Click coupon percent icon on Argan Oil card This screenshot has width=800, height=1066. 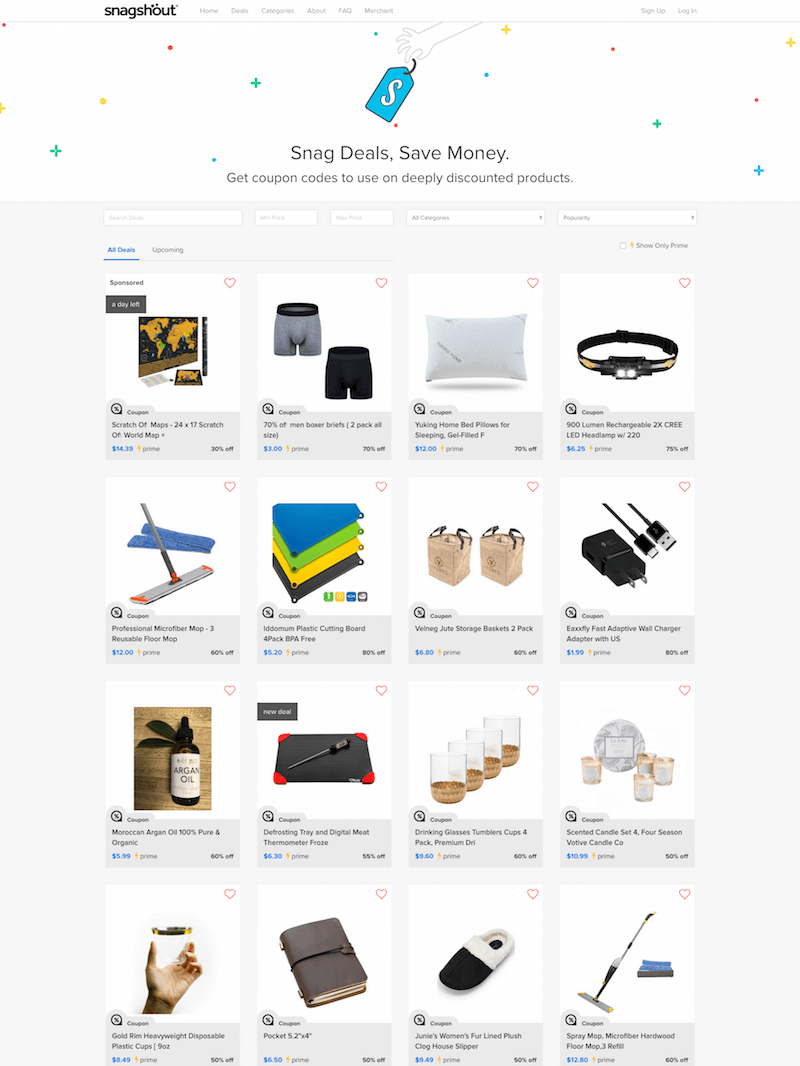117,816
